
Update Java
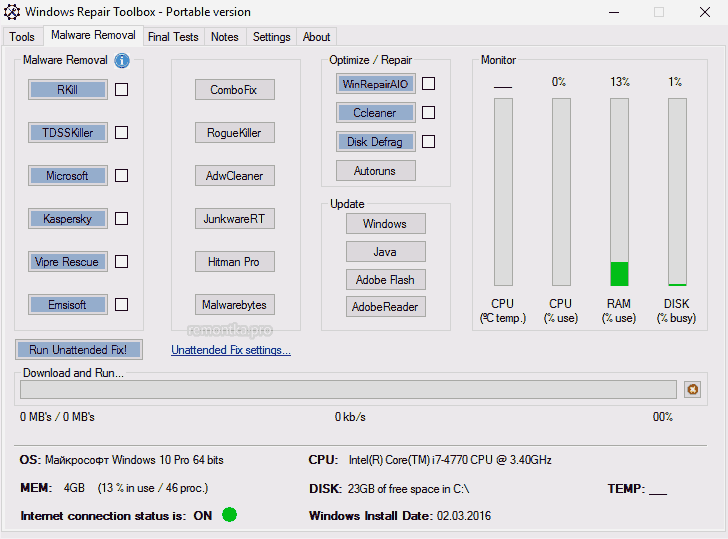(385, 252)
